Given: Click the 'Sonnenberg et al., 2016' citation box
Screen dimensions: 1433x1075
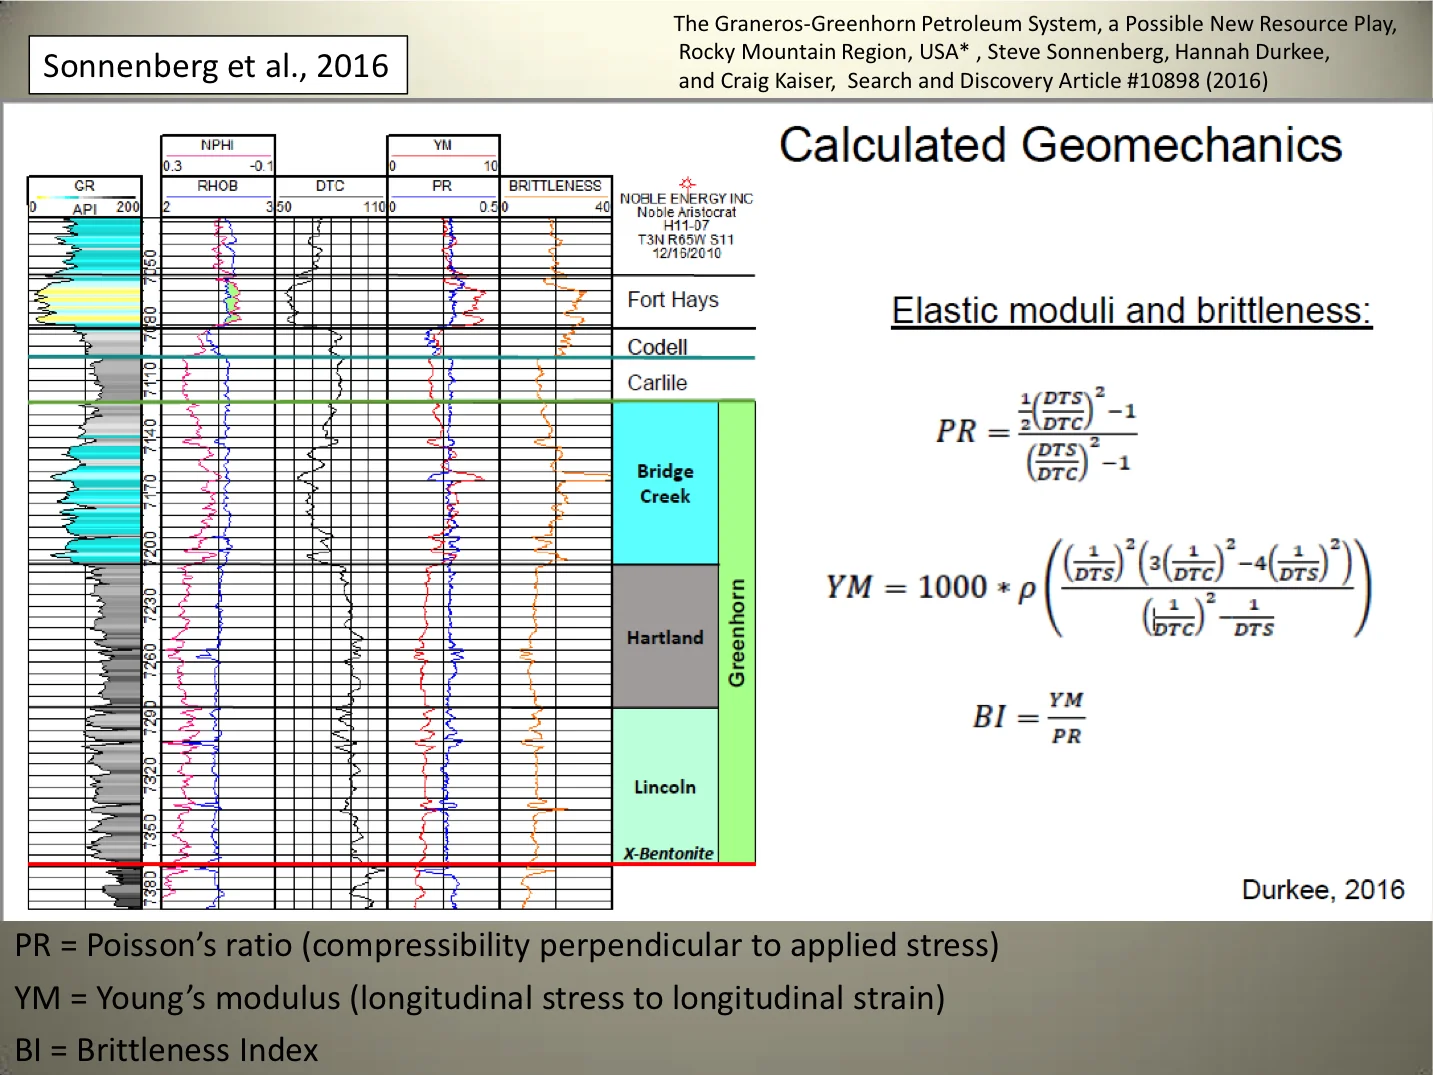Looking at the screenshot, I should [x=218, y=65].
